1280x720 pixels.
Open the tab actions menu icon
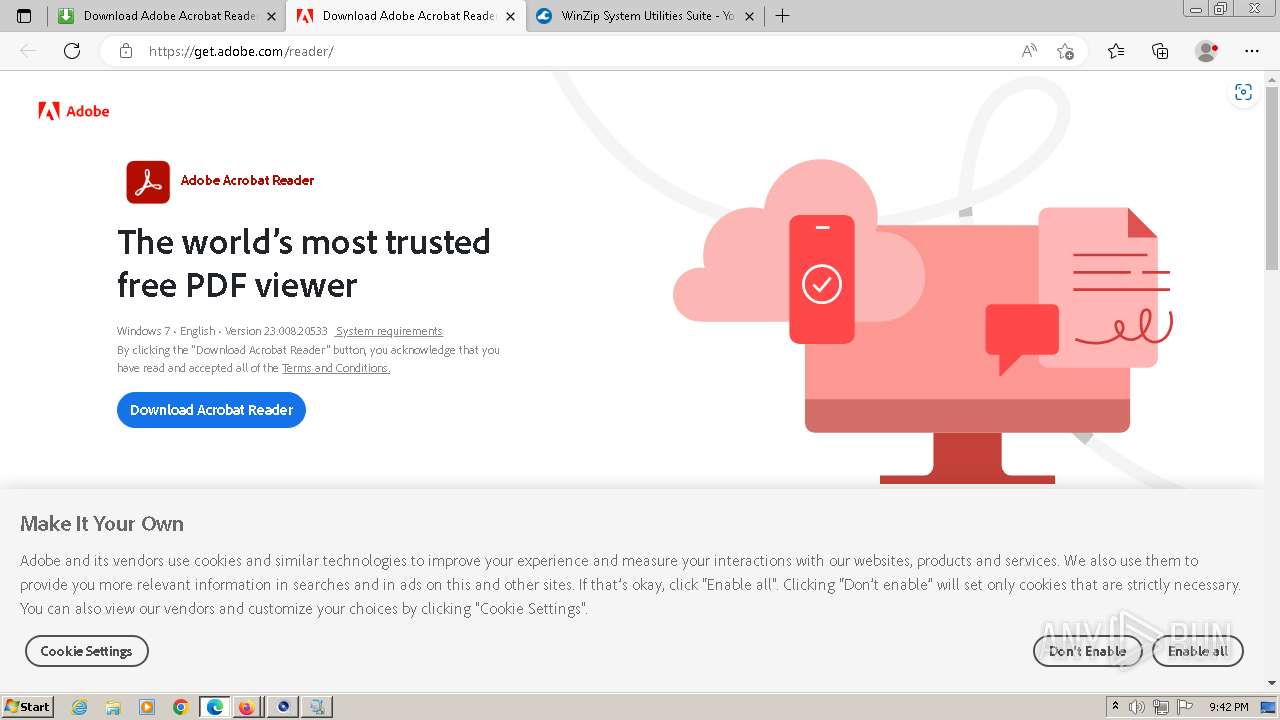24,16
